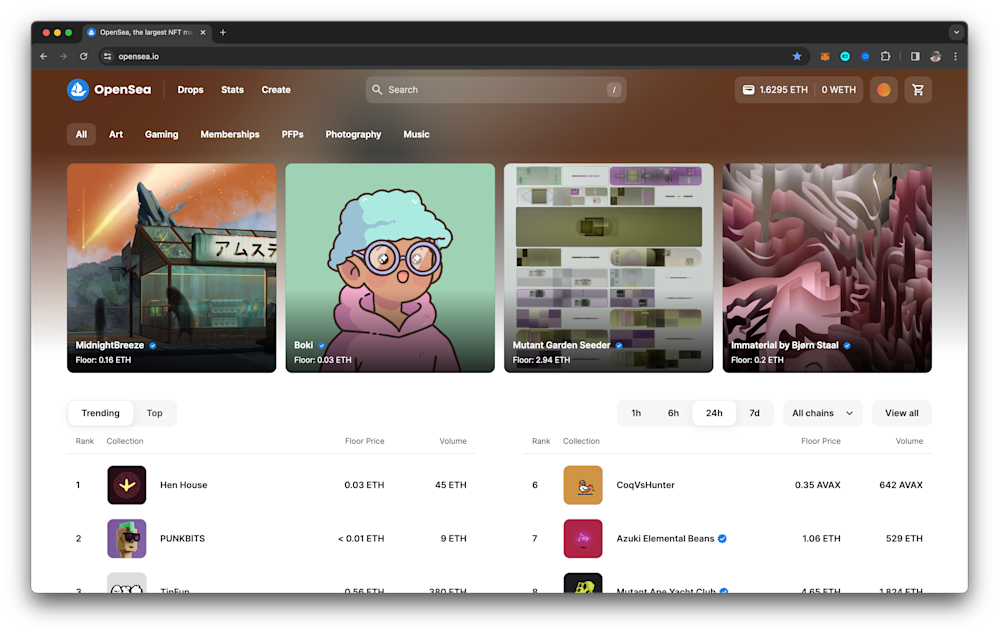Click the 1.06 ETH floor price
The image size is (999, 634).
pyautogui.click(x=821, y=538)
